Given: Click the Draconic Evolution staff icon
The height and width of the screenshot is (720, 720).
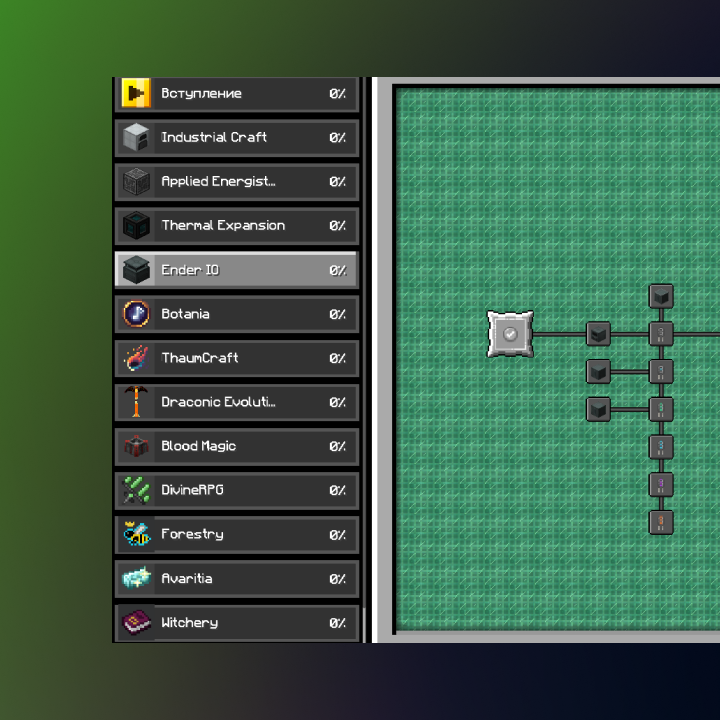Looking at the screenshot, I should pyautogui.click(x=136, y=402).
